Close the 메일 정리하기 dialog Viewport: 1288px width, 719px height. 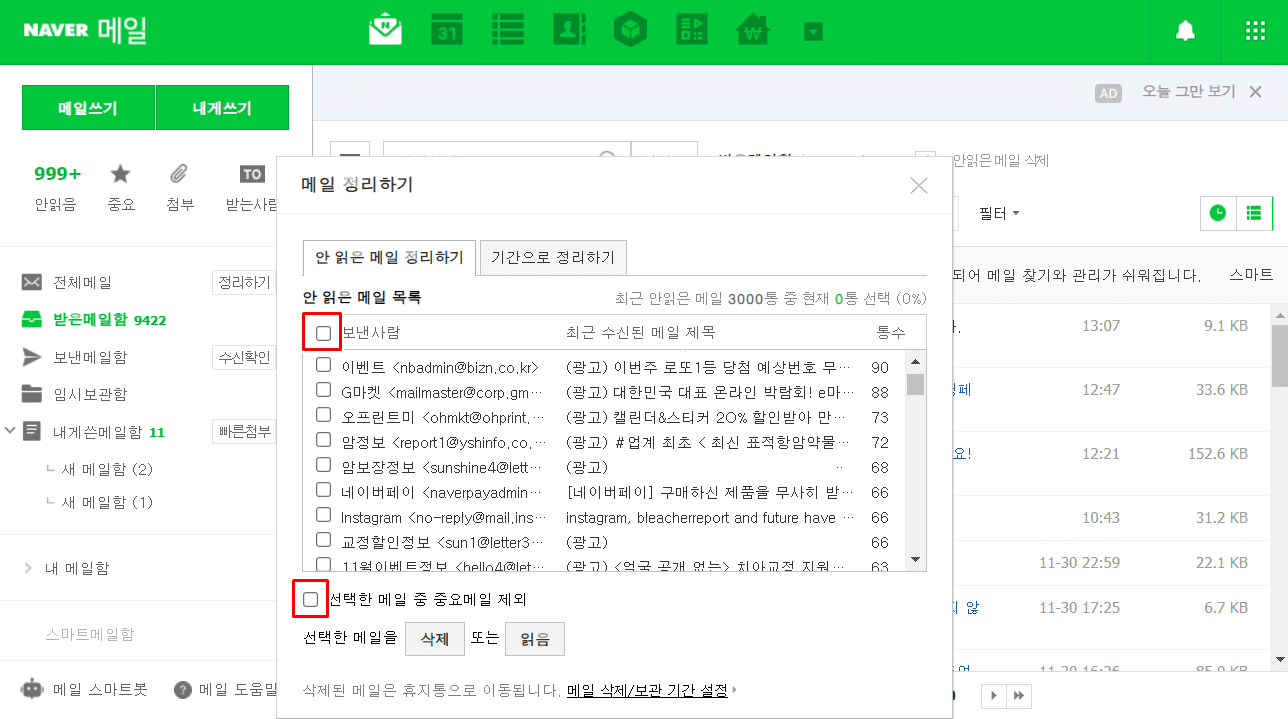(x=919, y=185)
